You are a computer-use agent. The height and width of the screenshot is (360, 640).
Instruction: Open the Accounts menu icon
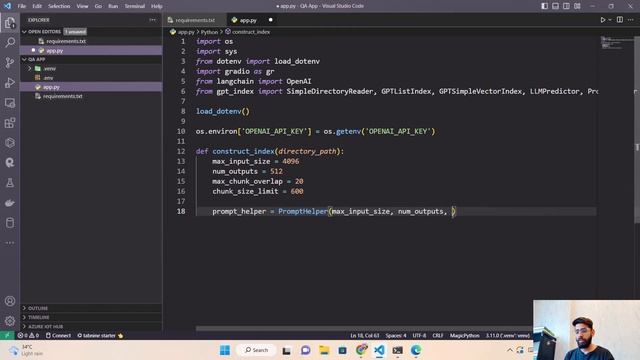(x=10, y=301)
